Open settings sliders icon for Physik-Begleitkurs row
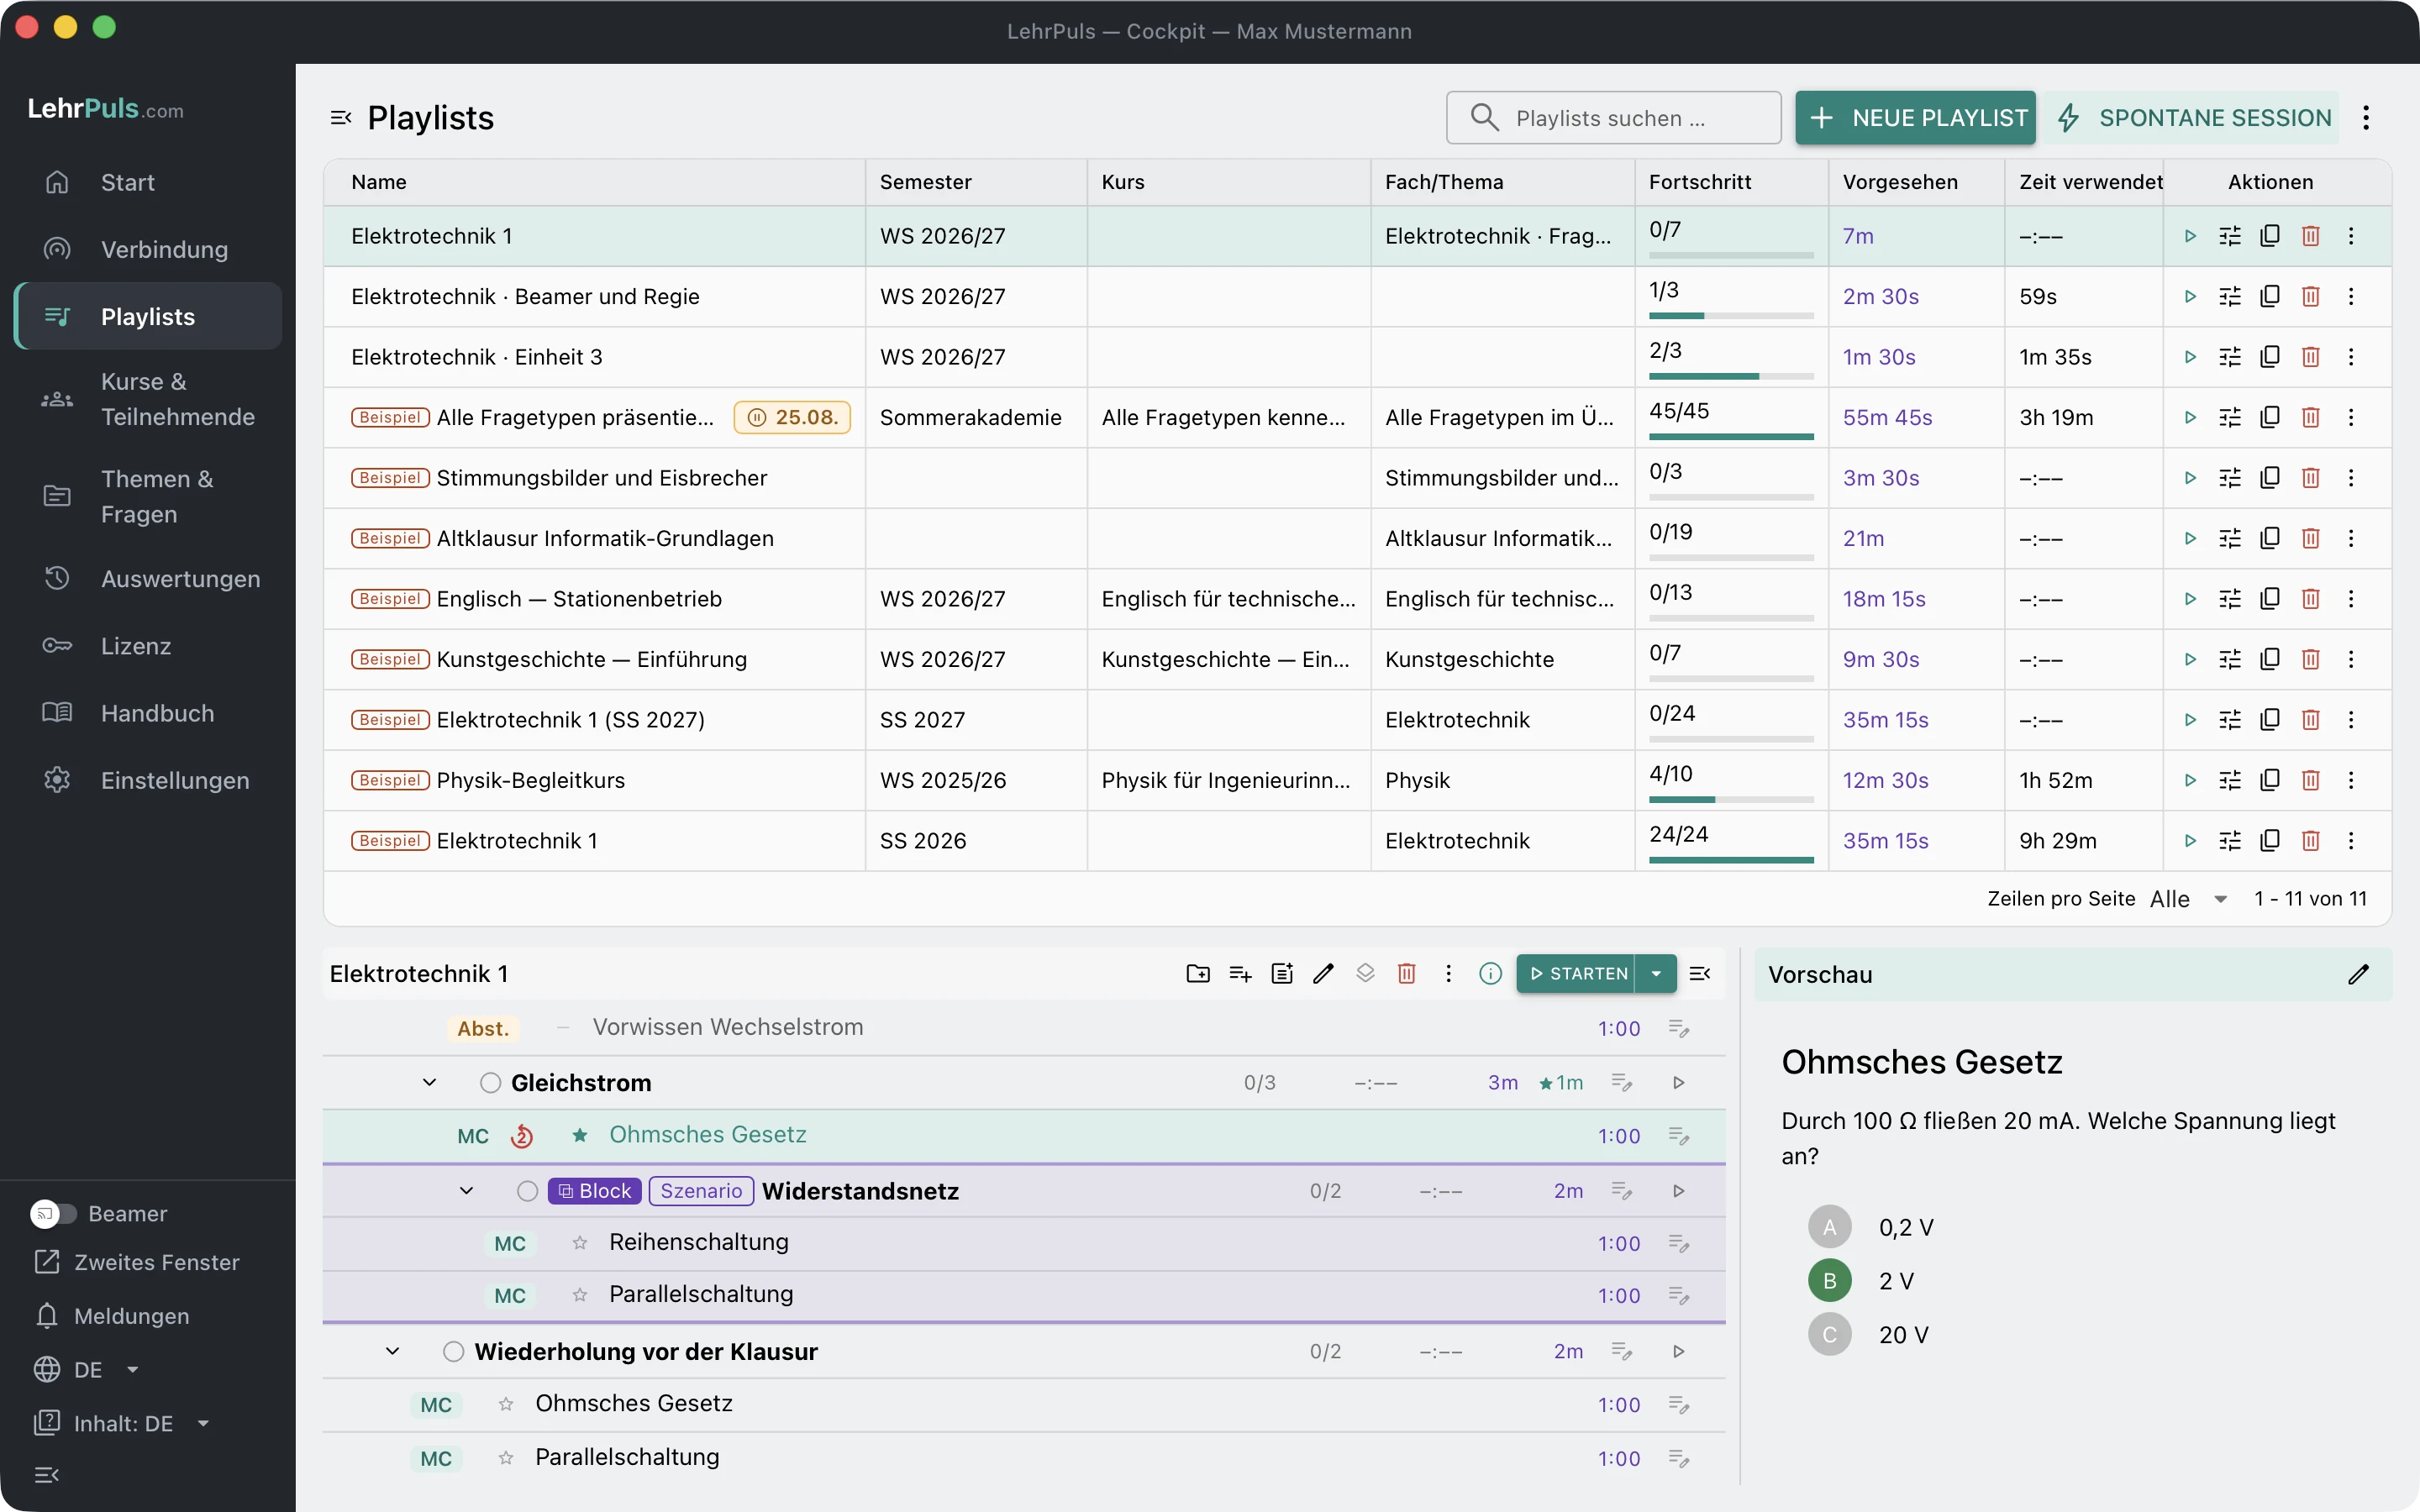Image resolution: width=2420 pixels, height=1512 pixels. pos(2230,780)
